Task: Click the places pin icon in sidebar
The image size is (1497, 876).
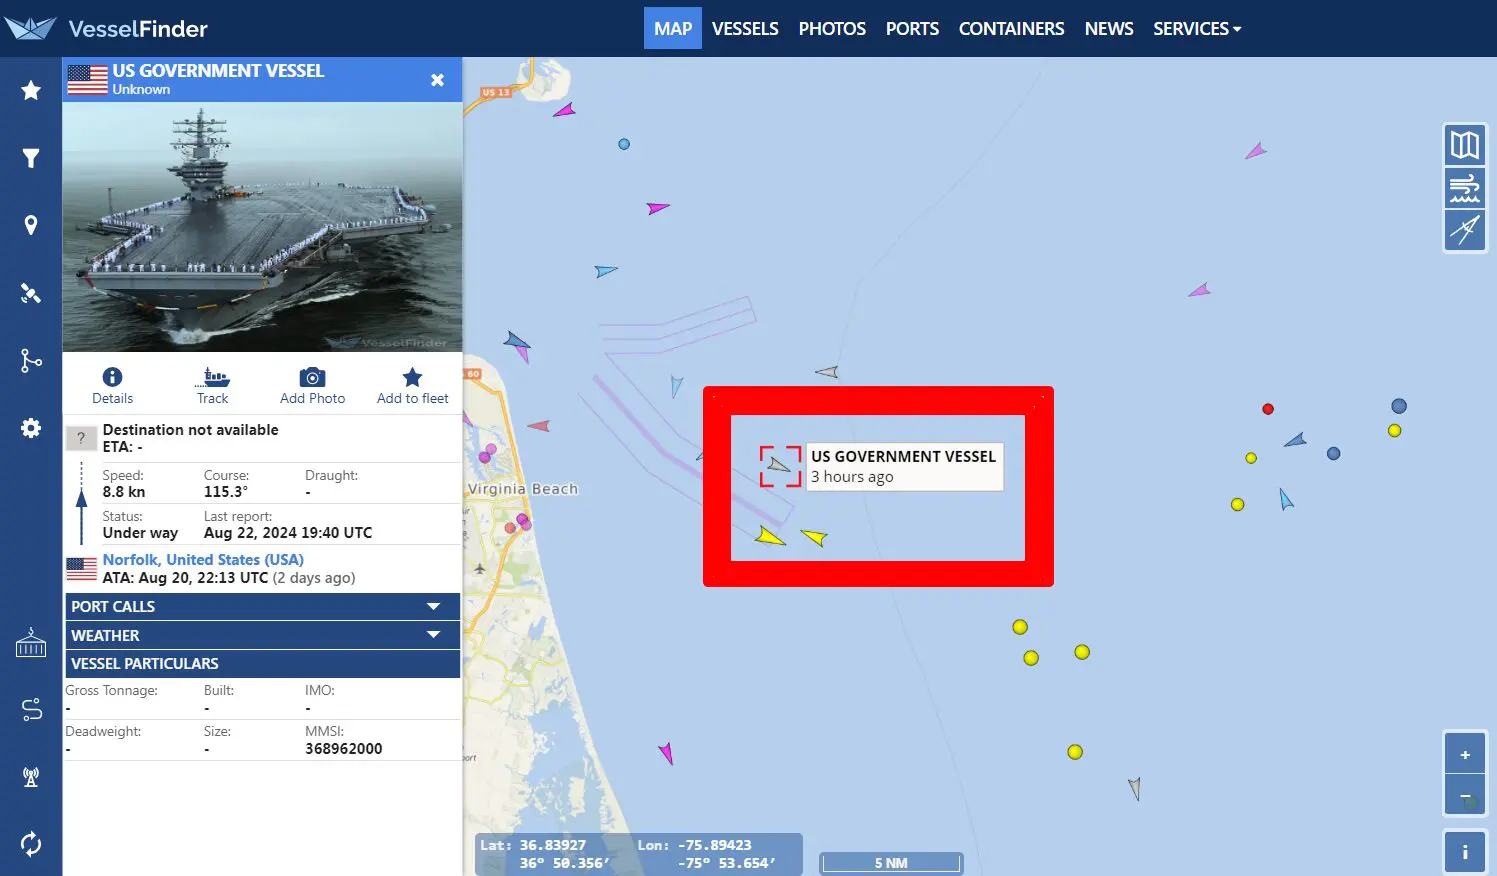Action: point(31,225)
